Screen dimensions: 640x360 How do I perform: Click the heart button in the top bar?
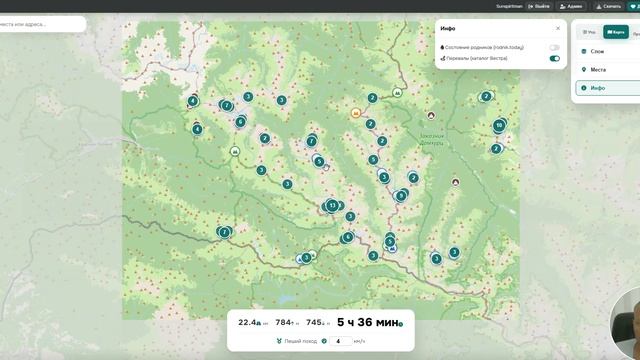tap(634, 6)
